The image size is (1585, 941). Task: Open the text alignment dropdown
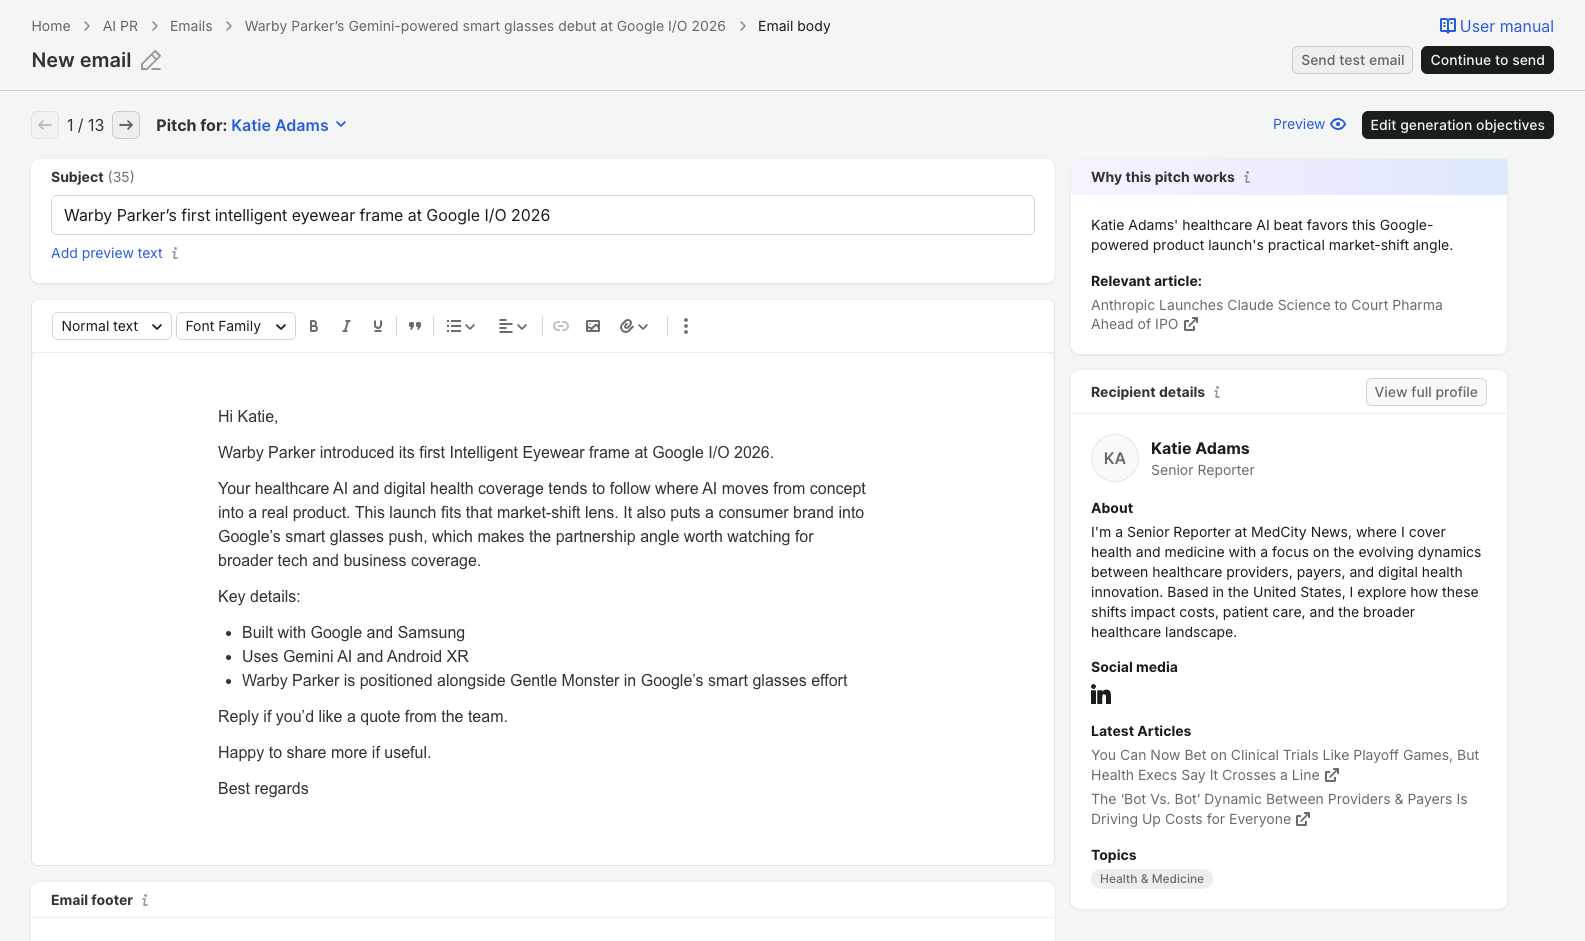[x=512, y=326]
